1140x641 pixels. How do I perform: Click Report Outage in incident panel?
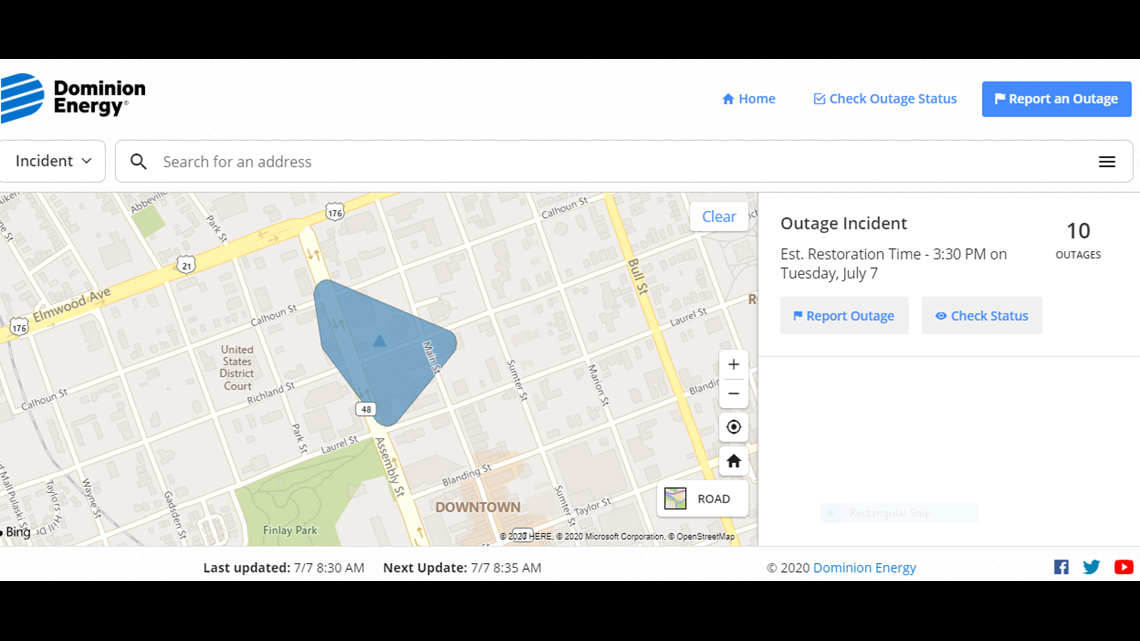click(x=844, y=315)
